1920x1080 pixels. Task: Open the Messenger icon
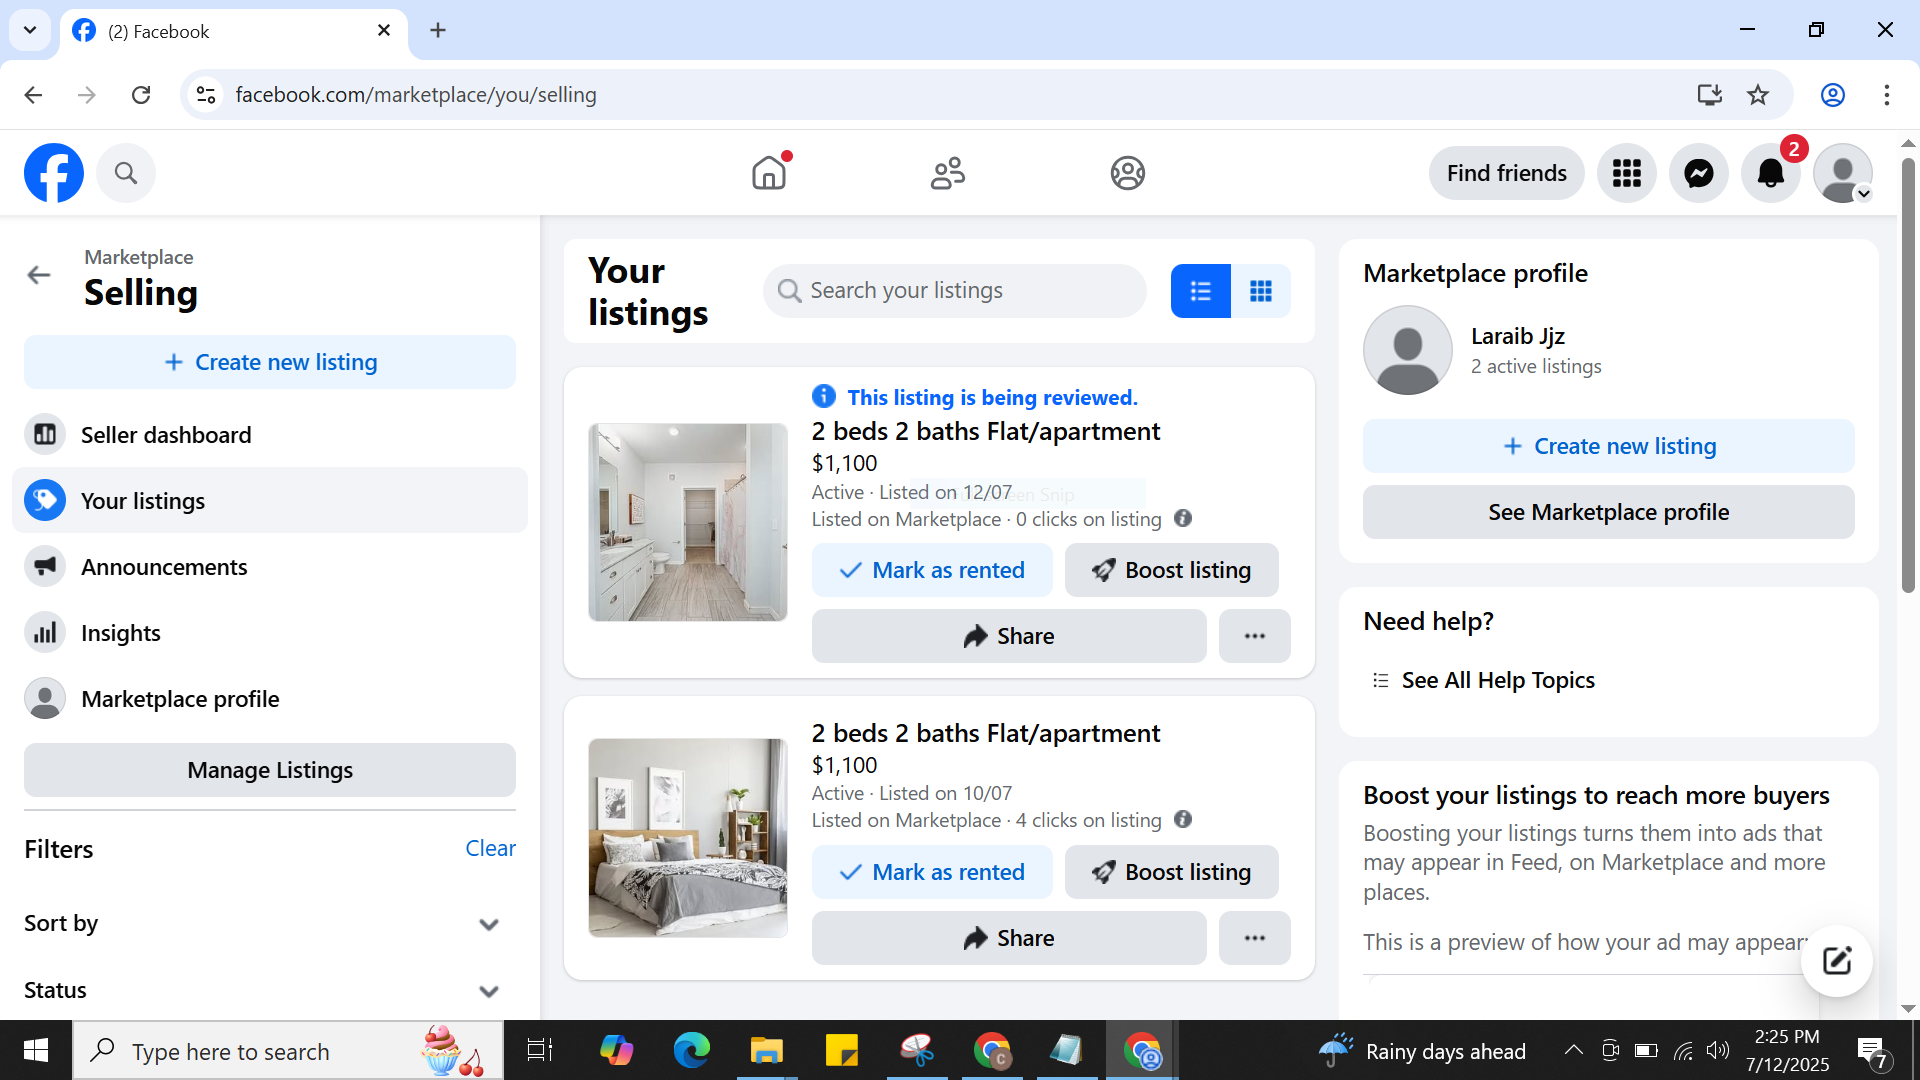click(1698, 173)
